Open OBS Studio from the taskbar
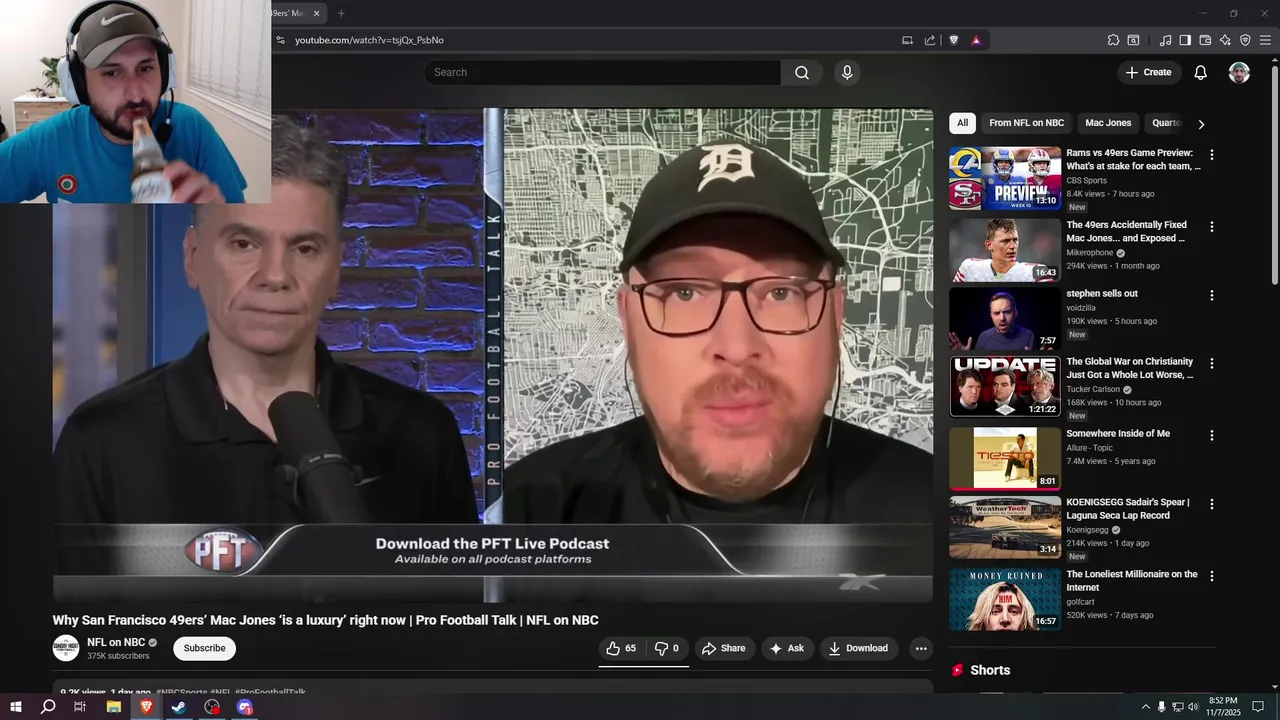This screenshot has height=720, width=1280. [212, 707]
